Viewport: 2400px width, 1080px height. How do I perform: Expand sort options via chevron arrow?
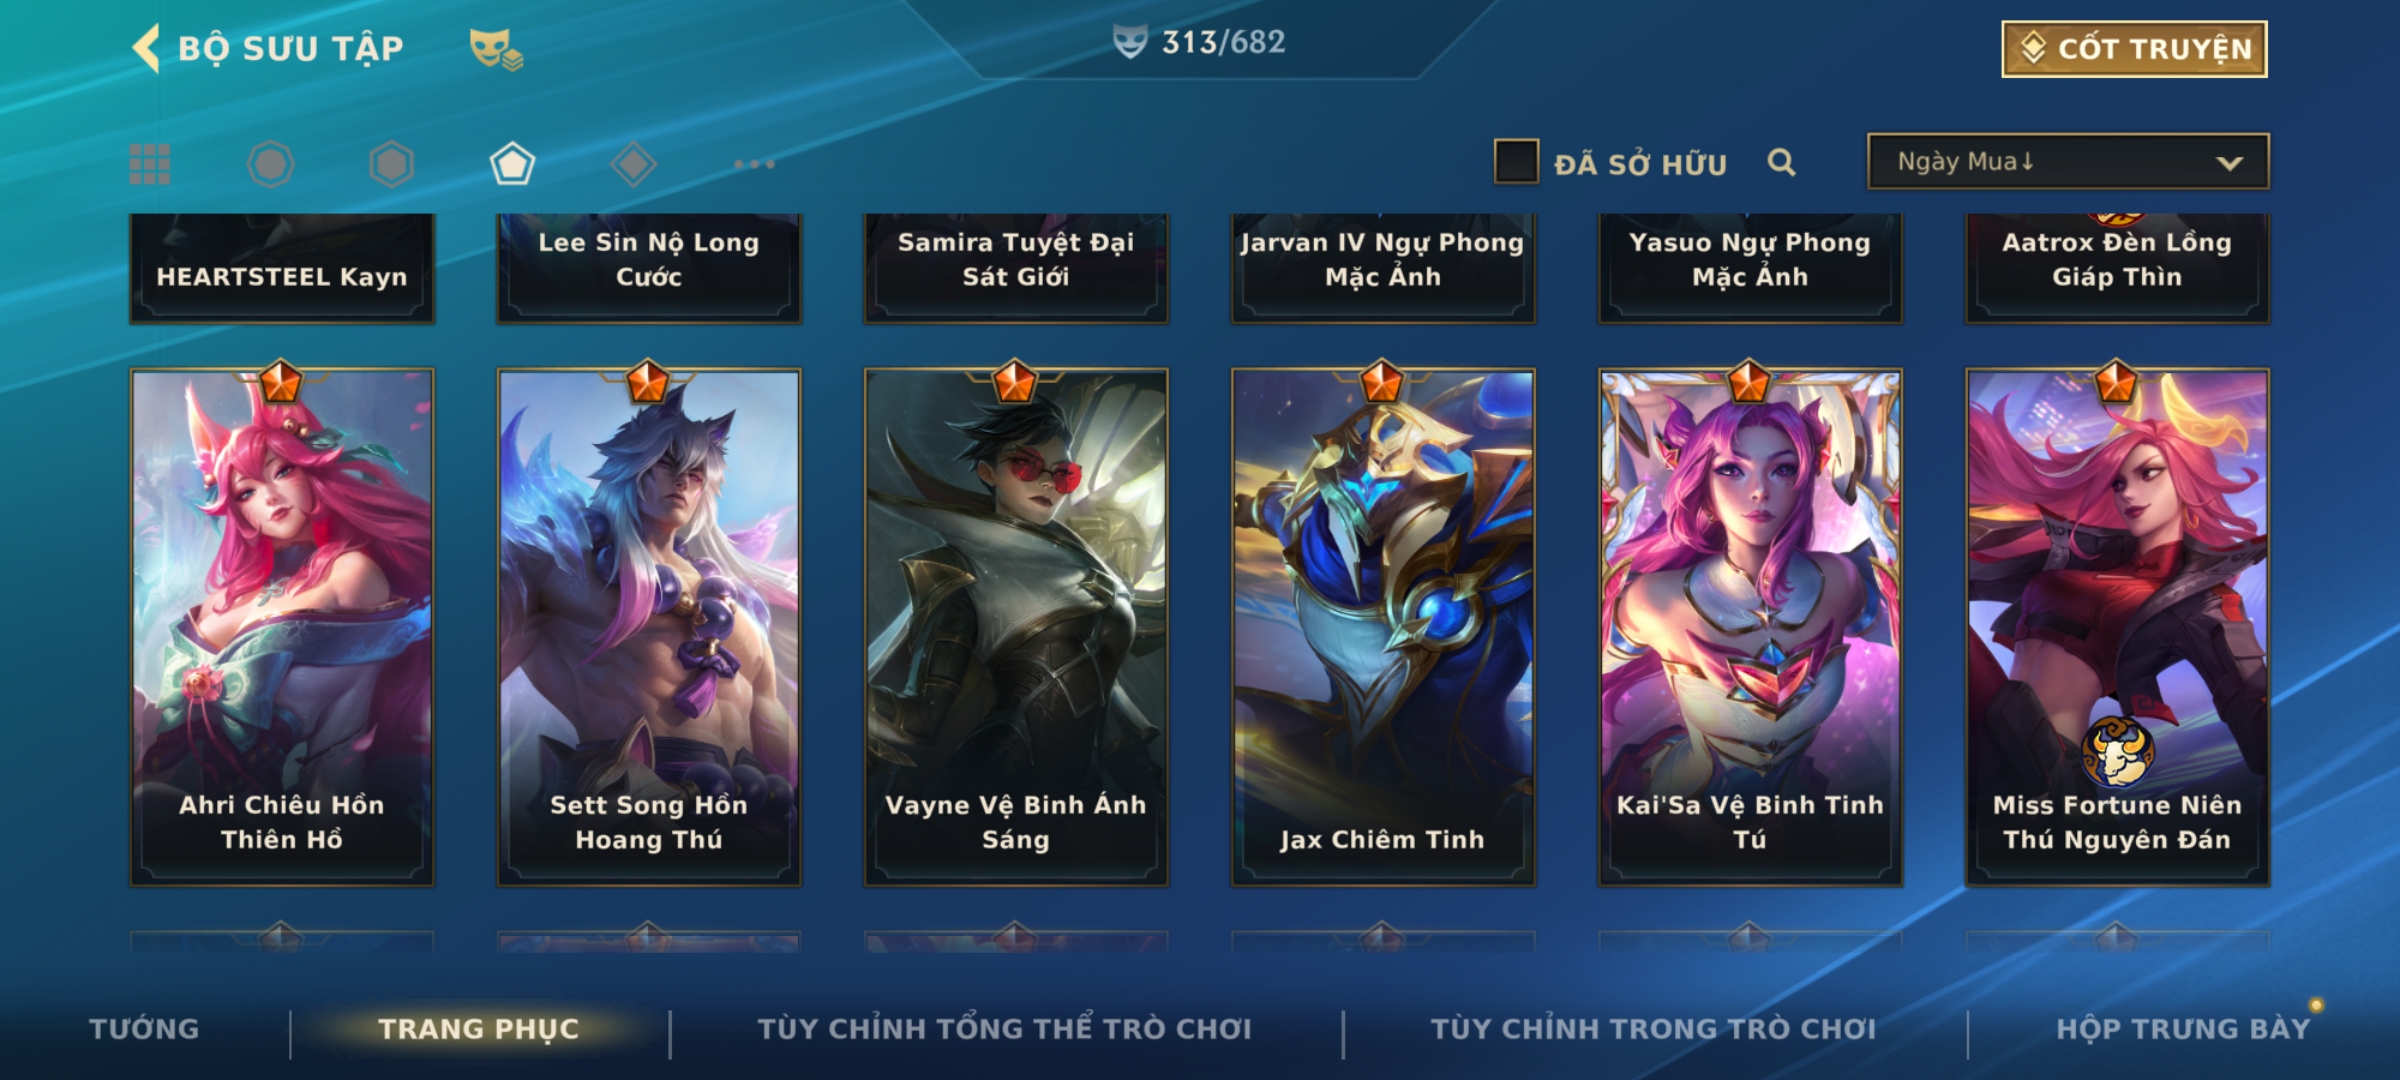2229,163
